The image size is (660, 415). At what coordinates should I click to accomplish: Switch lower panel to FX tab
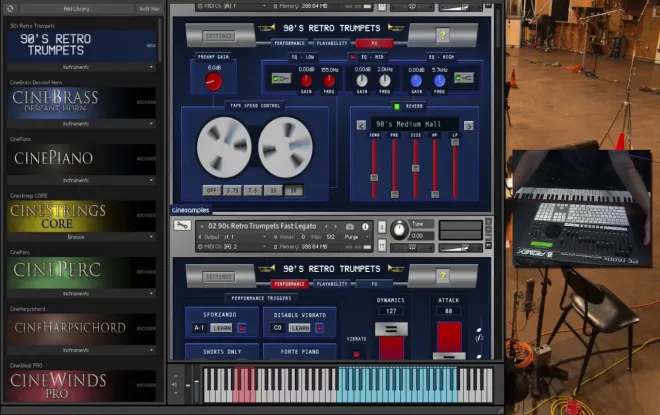374,284
